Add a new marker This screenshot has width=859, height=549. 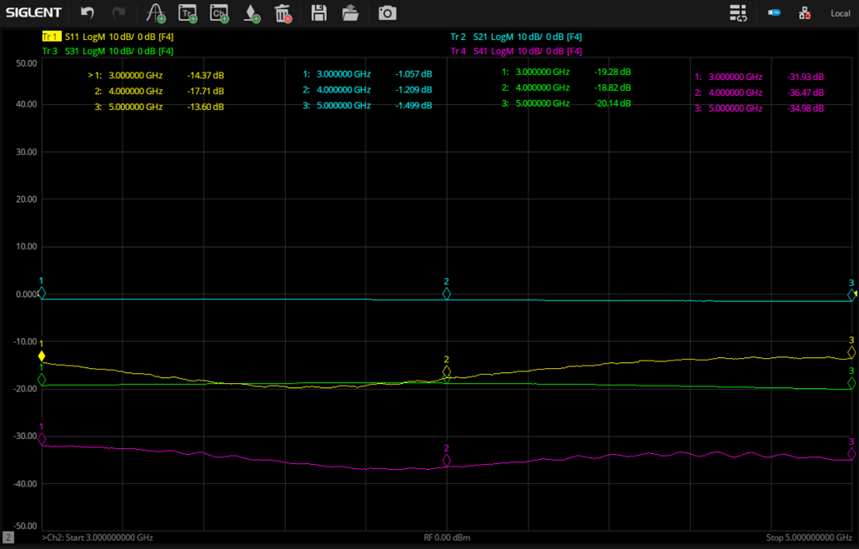coord(251,13)
